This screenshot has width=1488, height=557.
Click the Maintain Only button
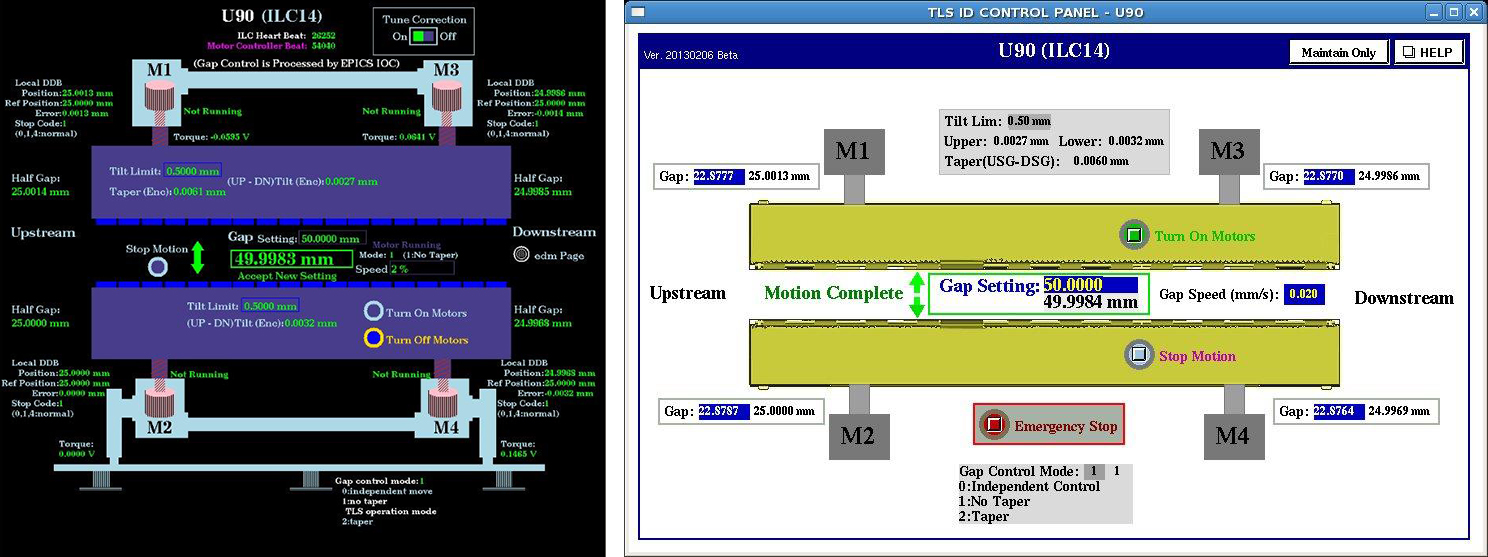point(1338,52)
